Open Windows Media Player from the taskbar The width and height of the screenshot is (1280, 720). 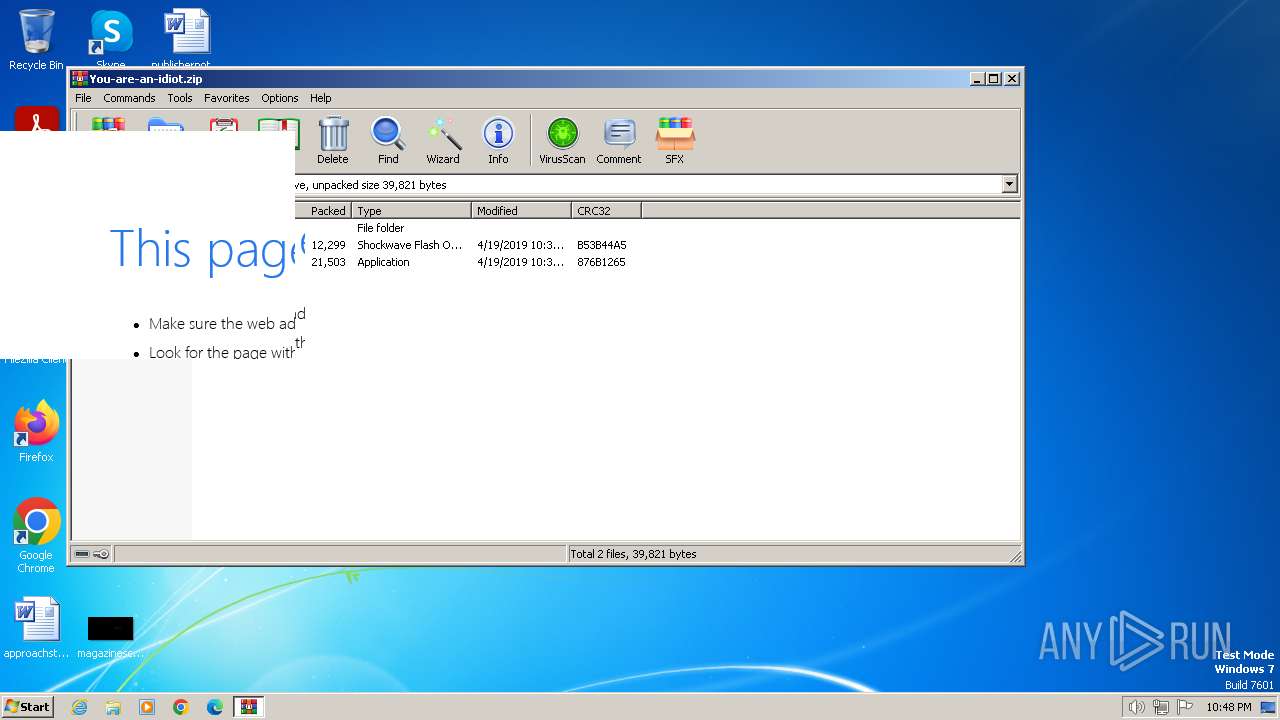[147, 707]
